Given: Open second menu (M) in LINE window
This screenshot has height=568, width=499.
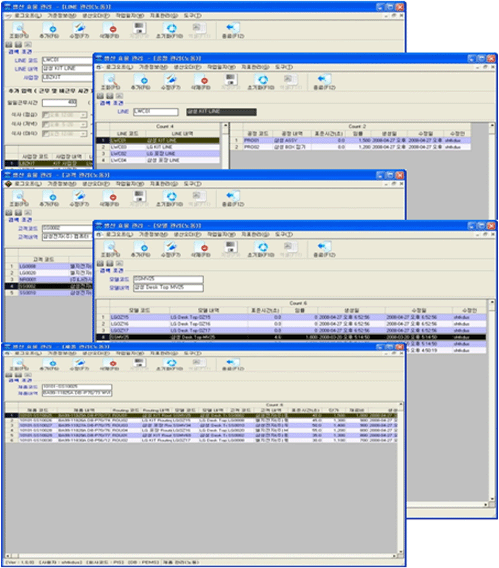Looking at the screenshot, I should 62,16.
